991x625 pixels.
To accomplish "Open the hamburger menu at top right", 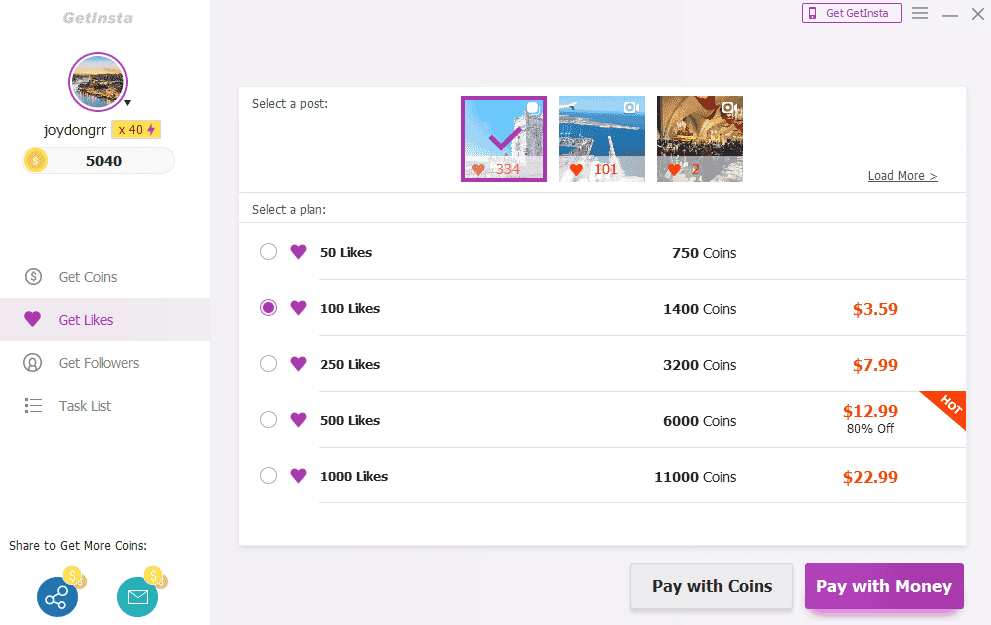I will click(x=920, y=13).
